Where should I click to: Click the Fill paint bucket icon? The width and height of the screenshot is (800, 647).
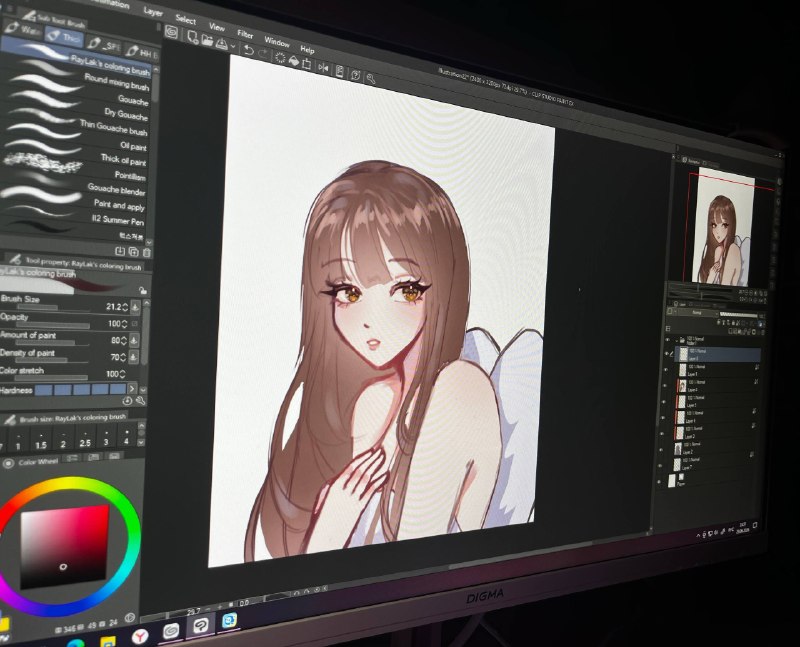(x=293, y=61)
